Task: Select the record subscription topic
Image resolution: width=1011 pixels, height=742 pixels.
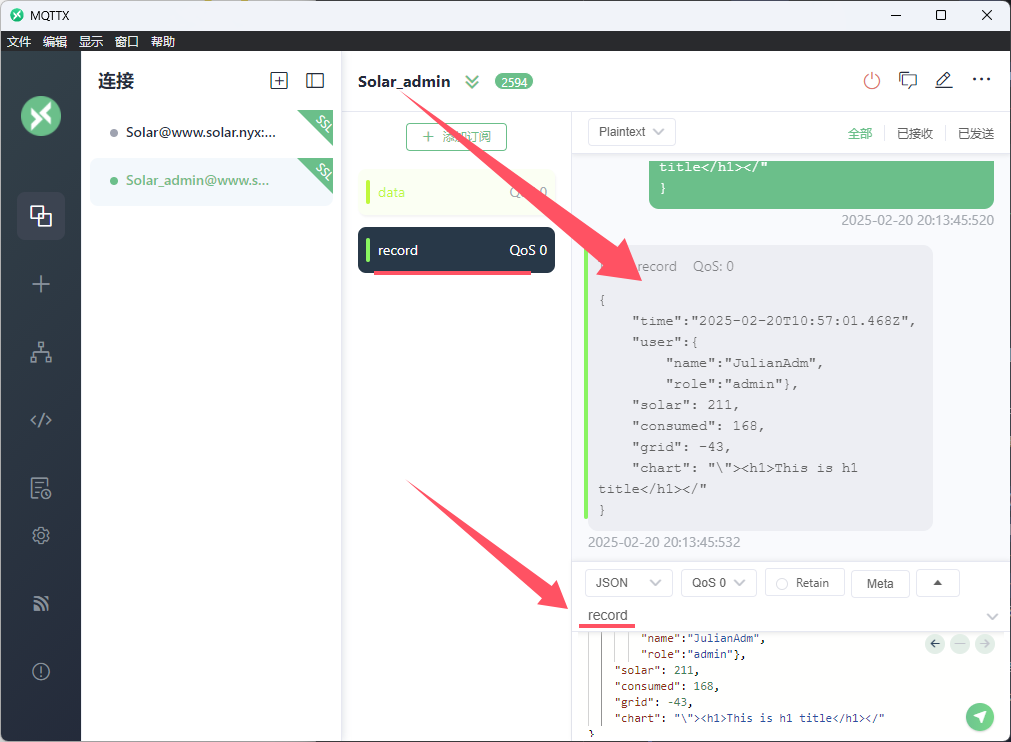Action: pyautogui.click(x=456, y=250)
